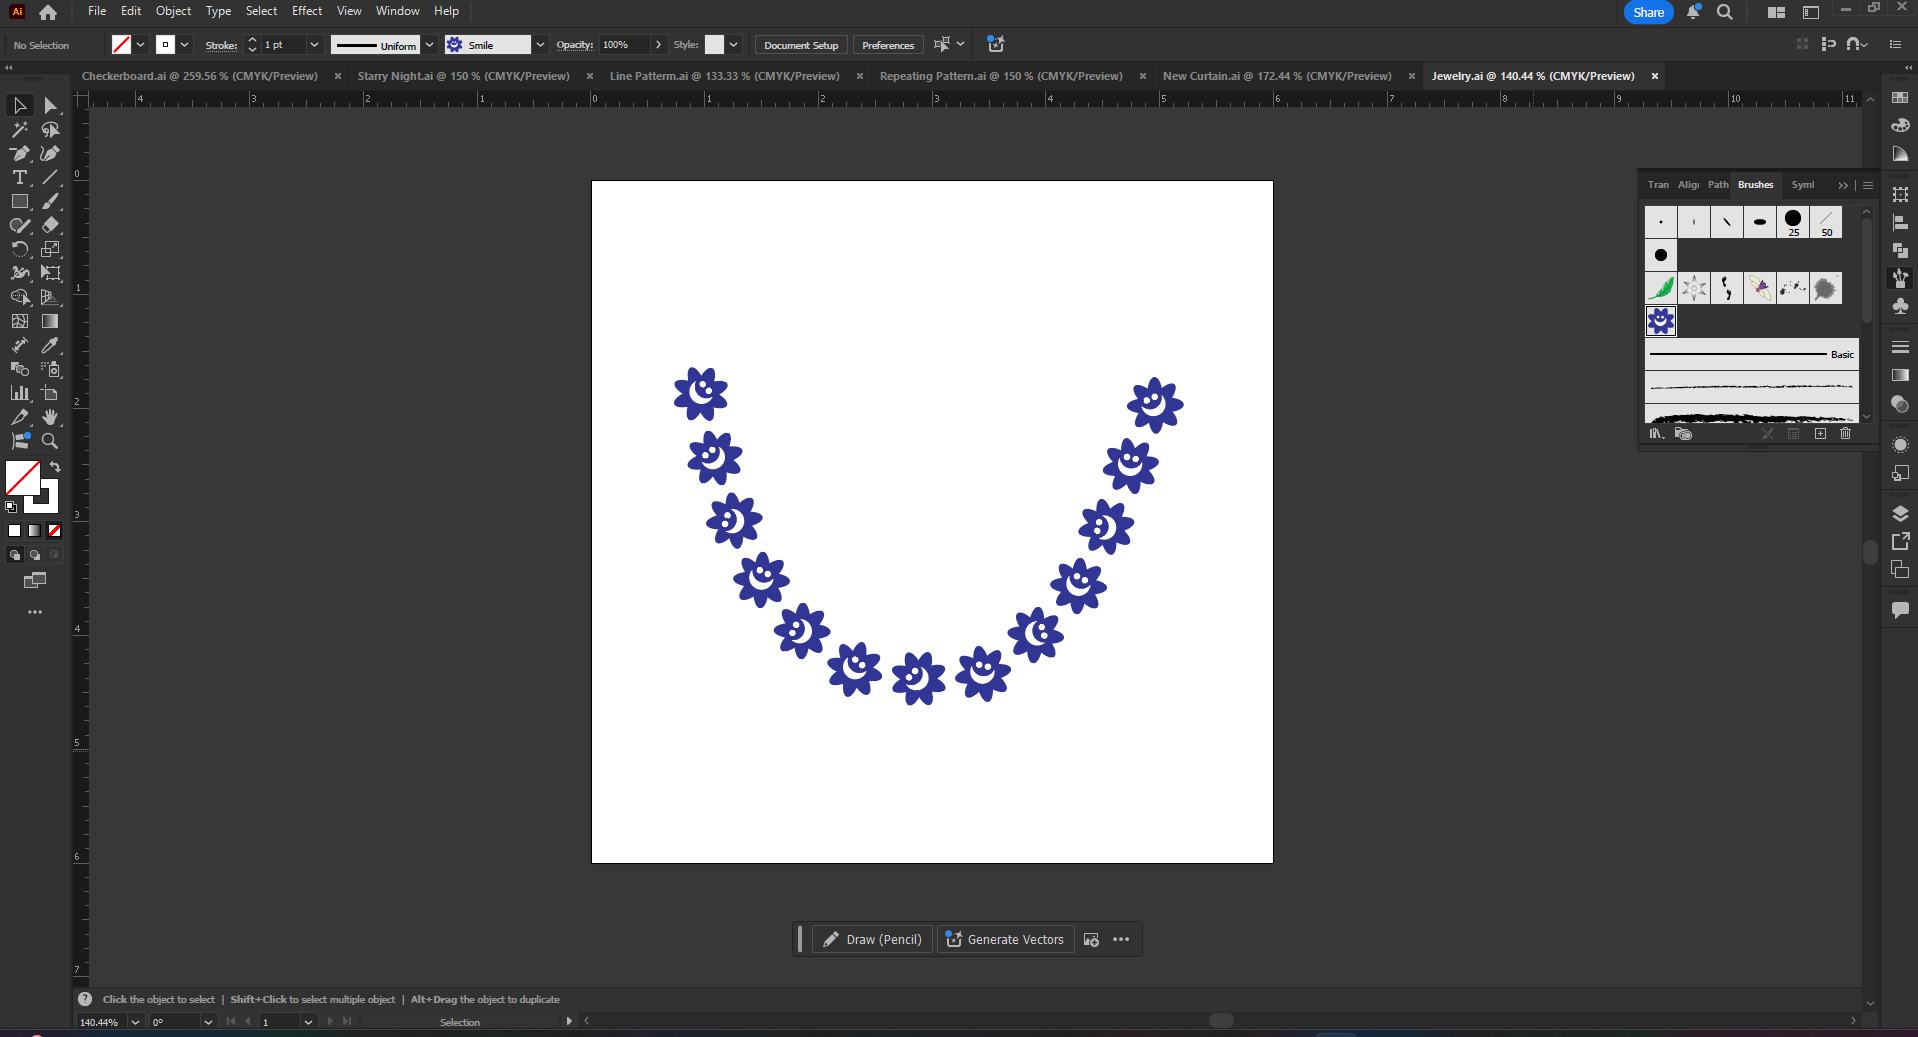Screen dimensions: 1918x1037
Task: Select the Selection tool
Action: 20,105
